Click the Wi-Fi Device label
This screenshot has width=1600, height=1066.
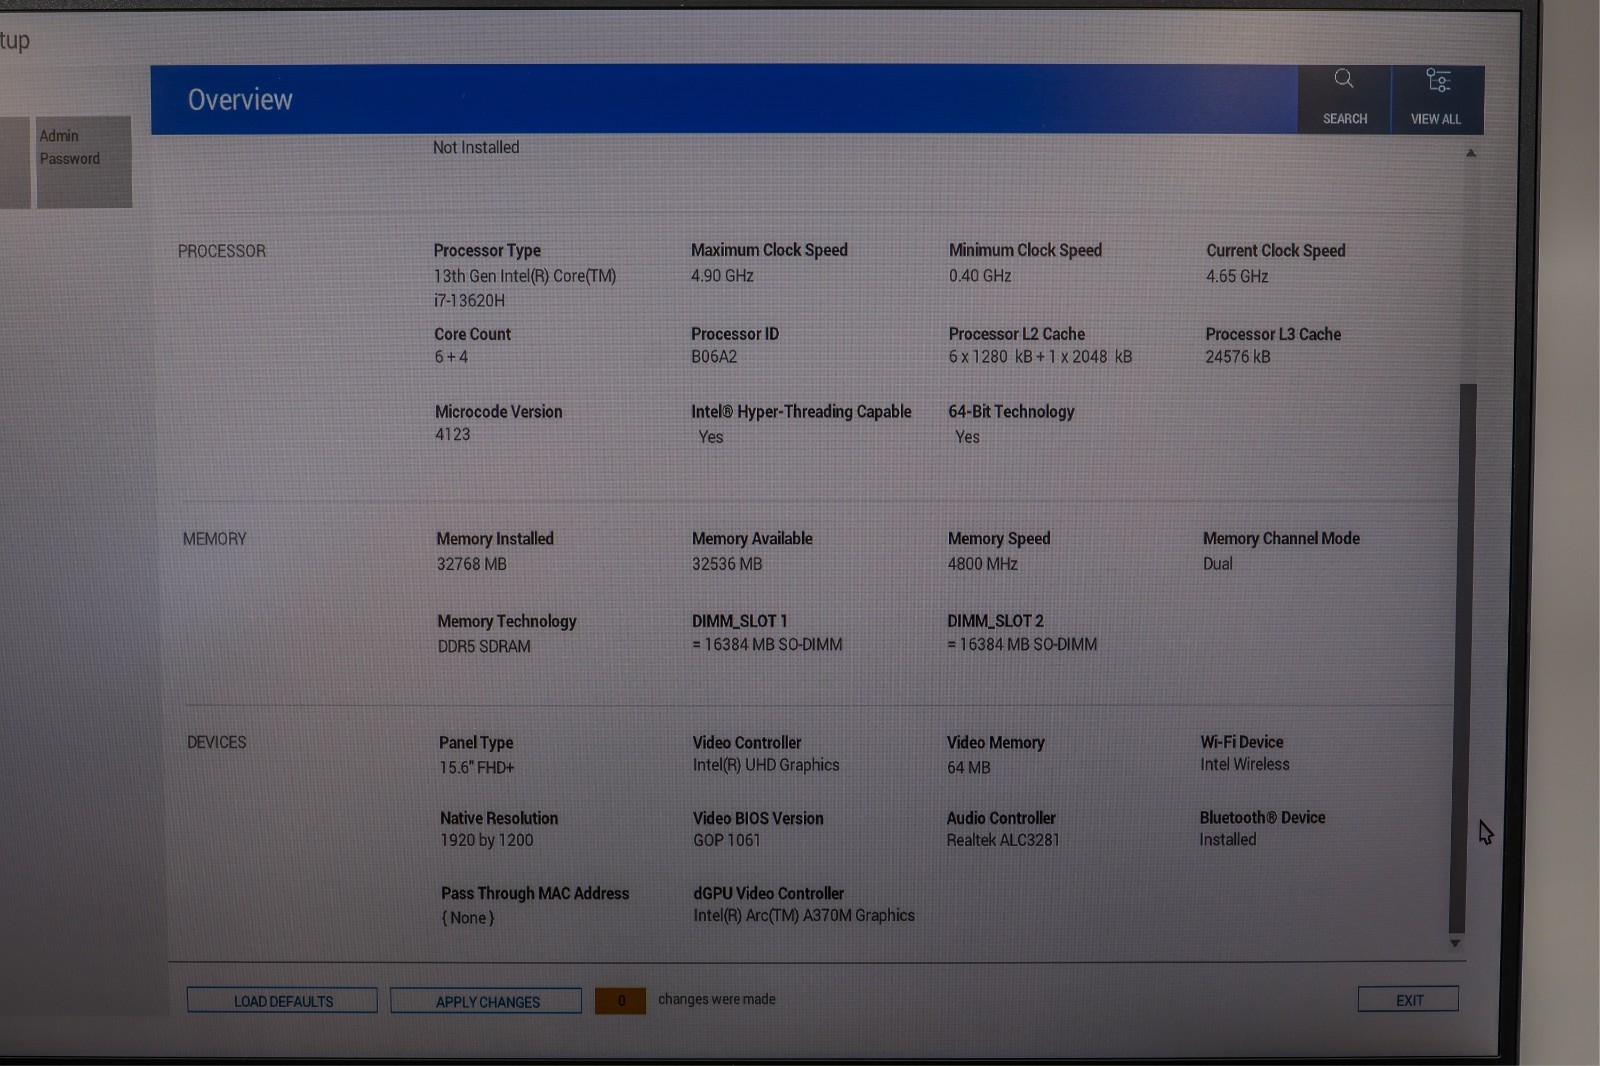point(1242,742)
